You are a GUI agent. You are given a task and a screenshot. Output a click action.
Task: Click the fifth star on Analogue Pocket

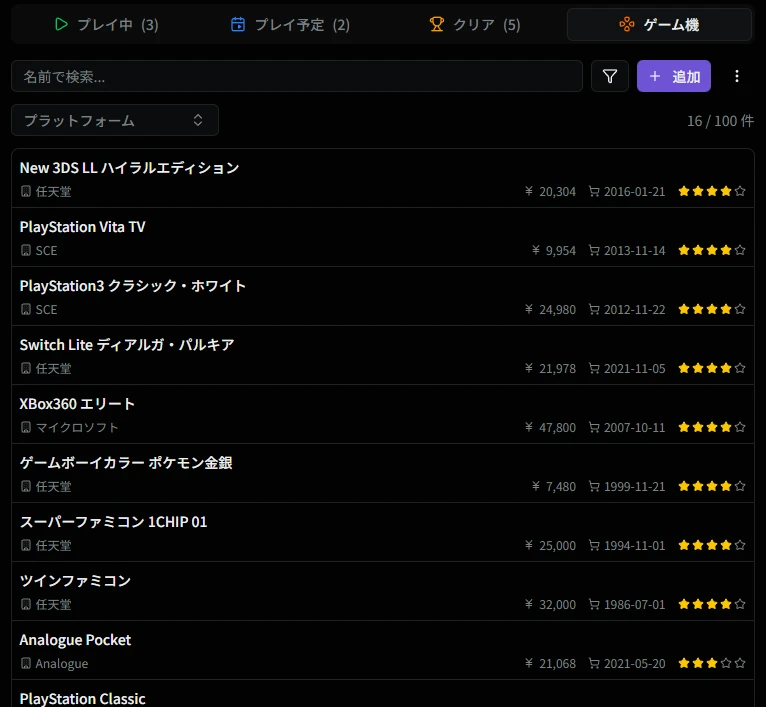740,663
